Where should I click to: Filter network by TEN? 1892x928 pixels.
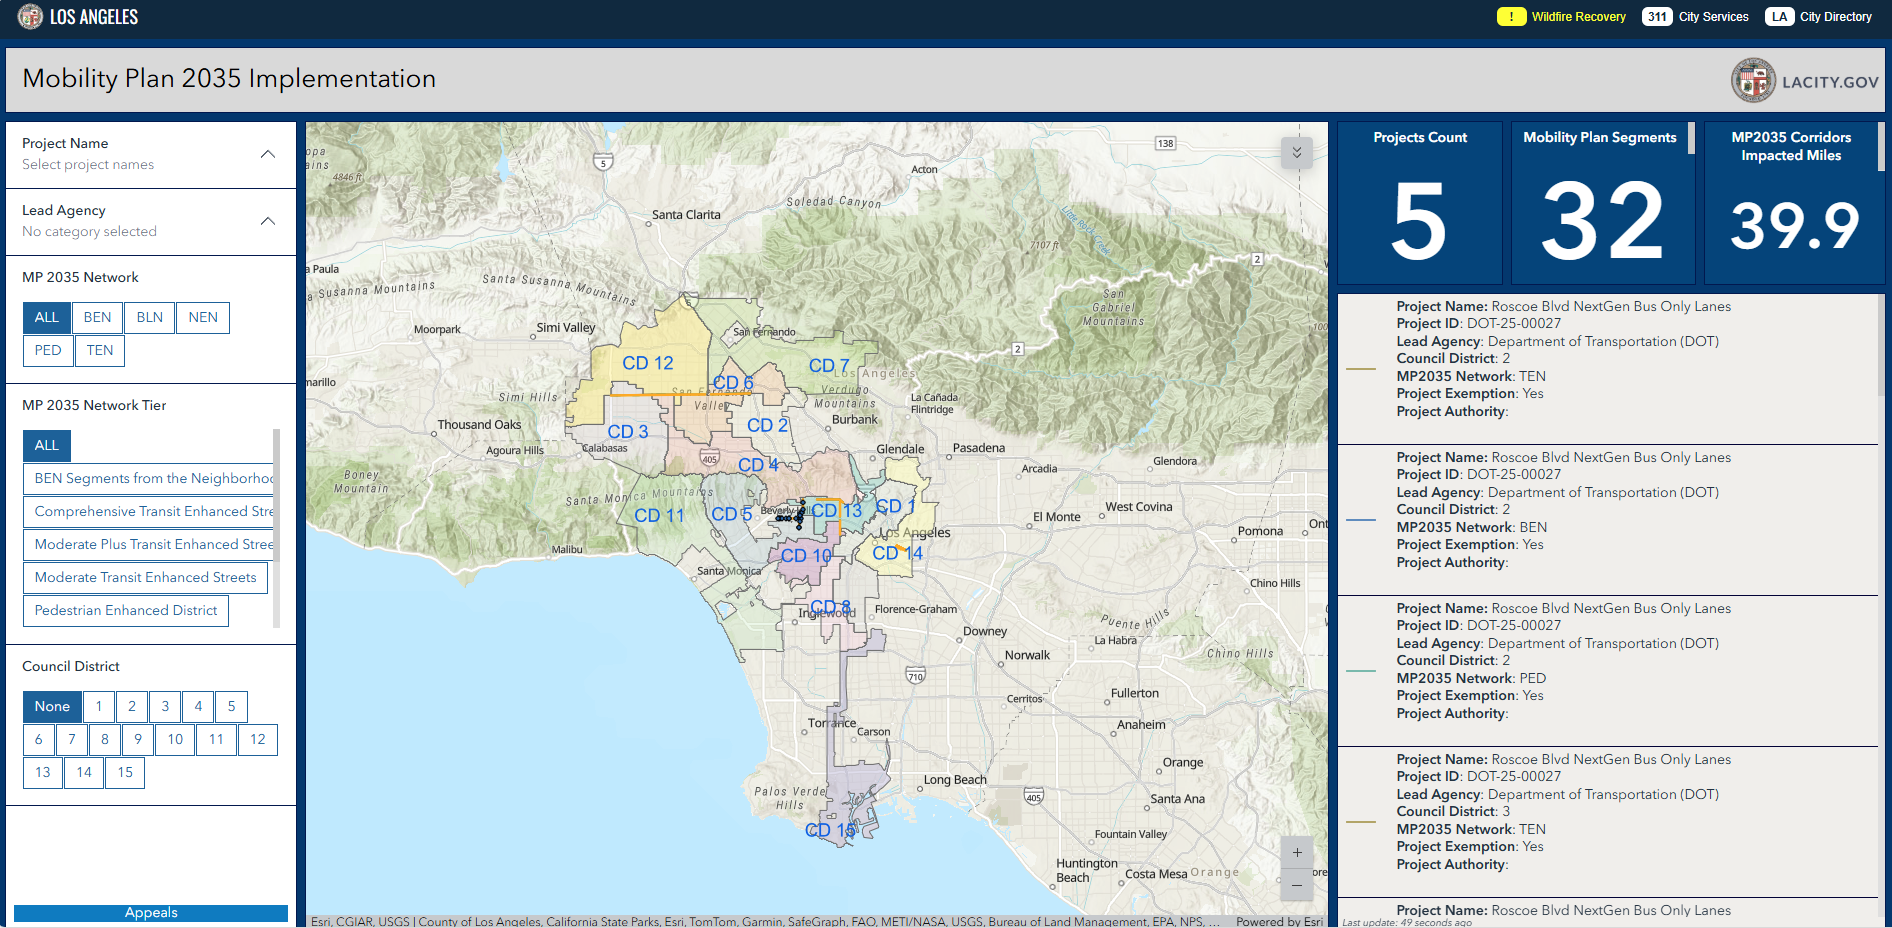[100, 351]
